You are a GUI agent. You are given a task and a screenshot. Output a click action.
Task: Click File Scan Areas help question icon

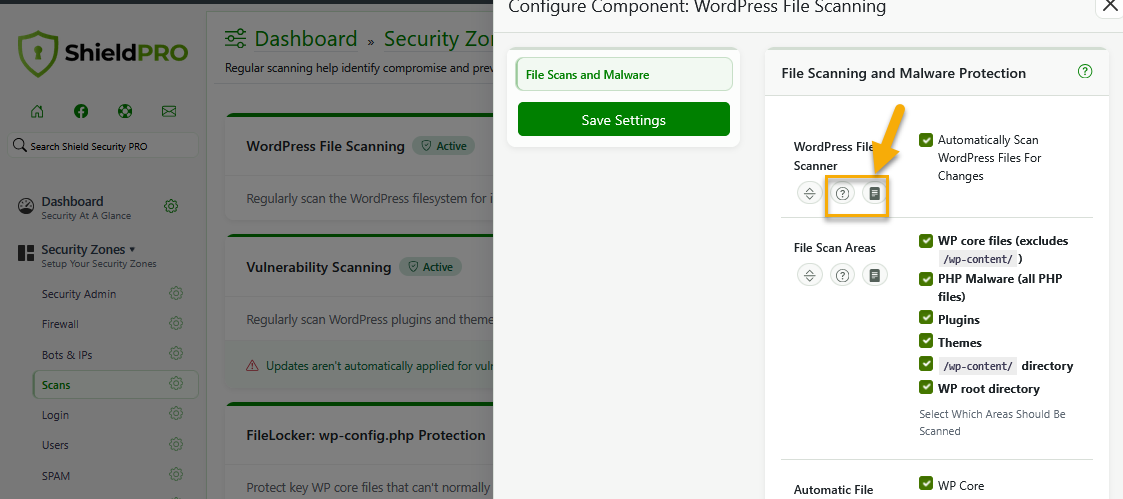pos(842,275)
